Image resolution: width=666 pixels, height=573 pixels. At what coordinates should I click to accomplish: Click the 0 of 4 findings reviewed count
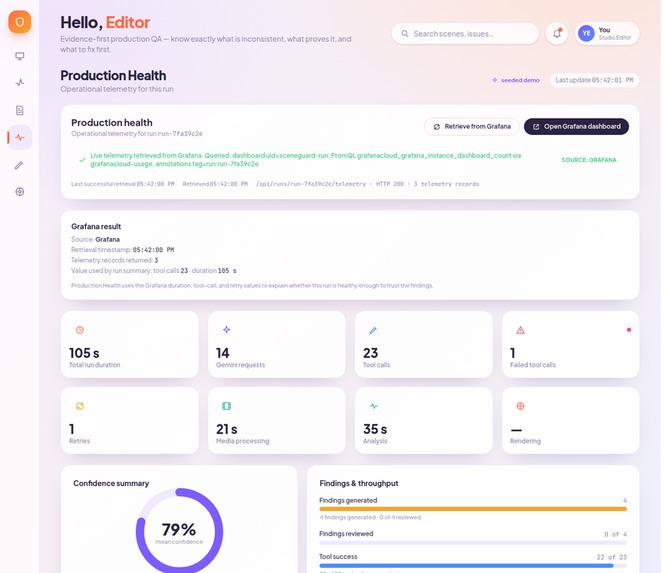pos(615,534)
